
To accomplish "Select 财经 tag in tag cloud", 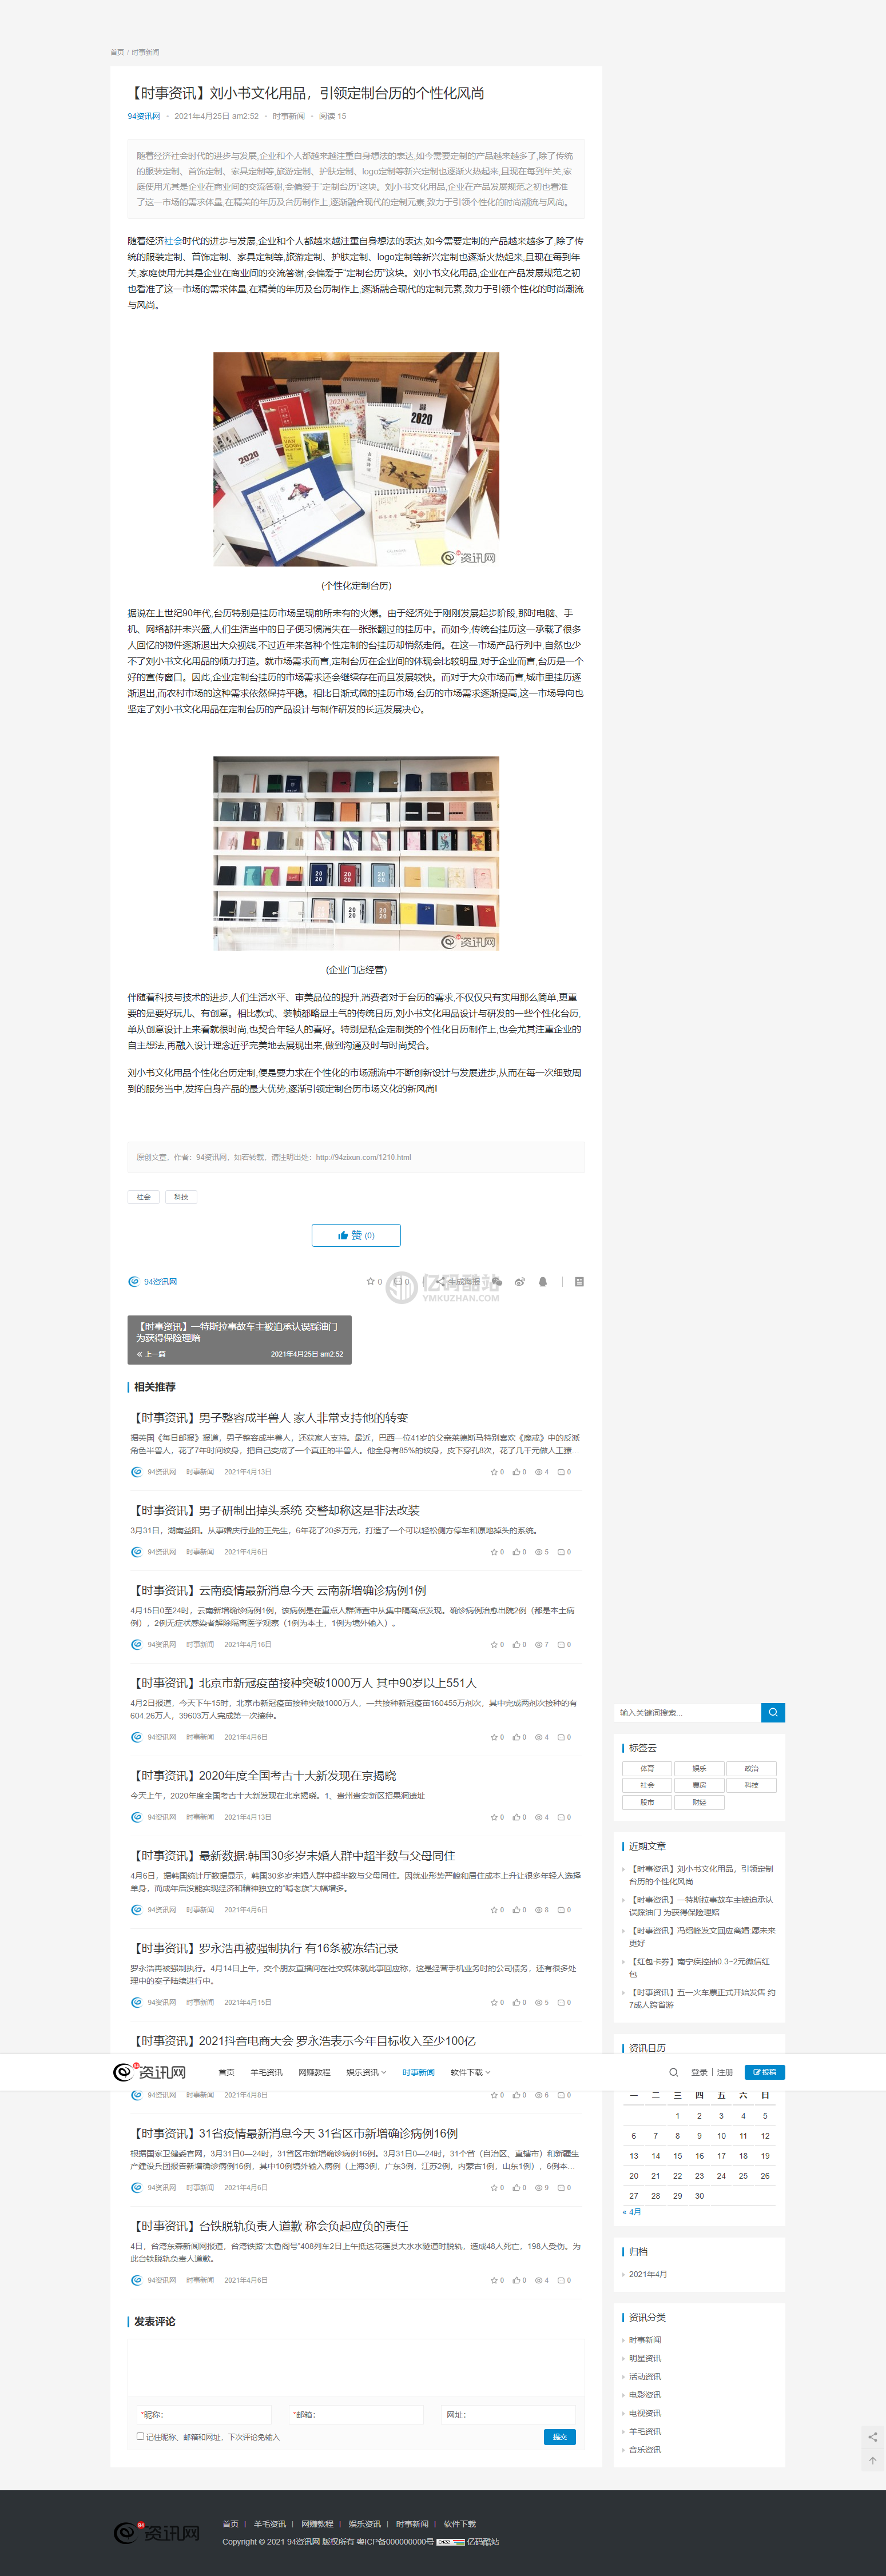I will [x=699, y=1803].
